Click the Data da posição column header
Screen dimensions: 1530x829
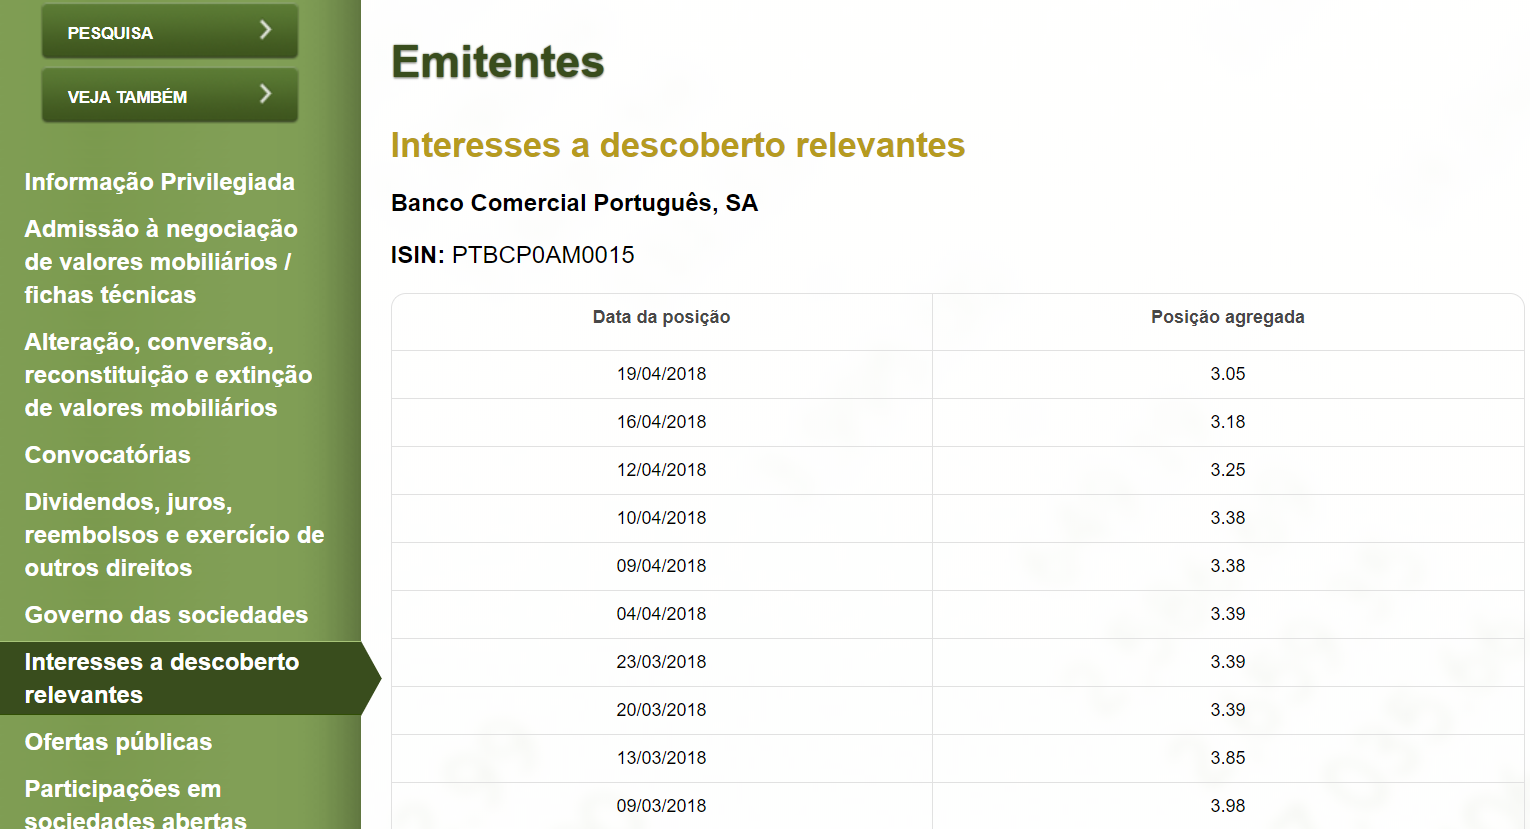pyautogui.click(x=661, y=317)
